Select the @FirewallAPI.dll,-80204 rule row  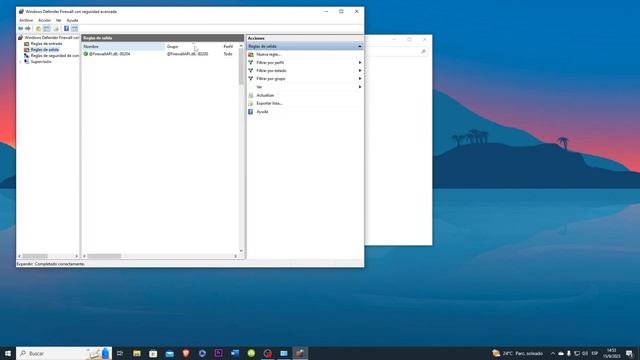pos(160,54)
